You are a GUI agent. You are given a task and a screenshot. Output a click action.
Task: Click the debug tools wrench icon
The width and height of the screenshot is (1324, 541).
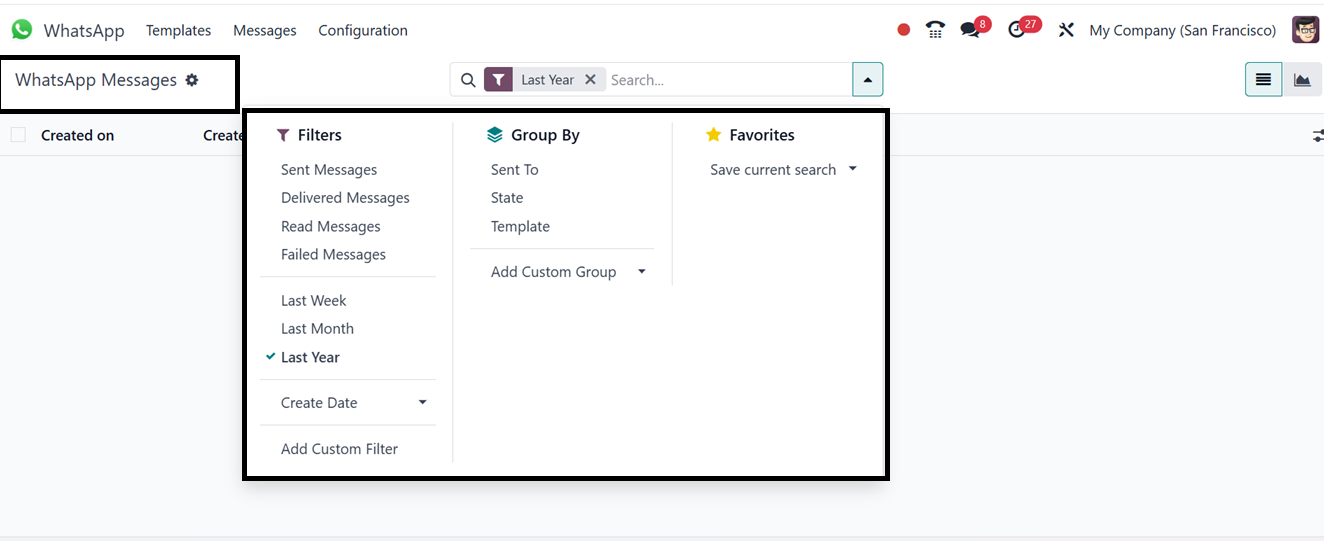[1066, 30]
